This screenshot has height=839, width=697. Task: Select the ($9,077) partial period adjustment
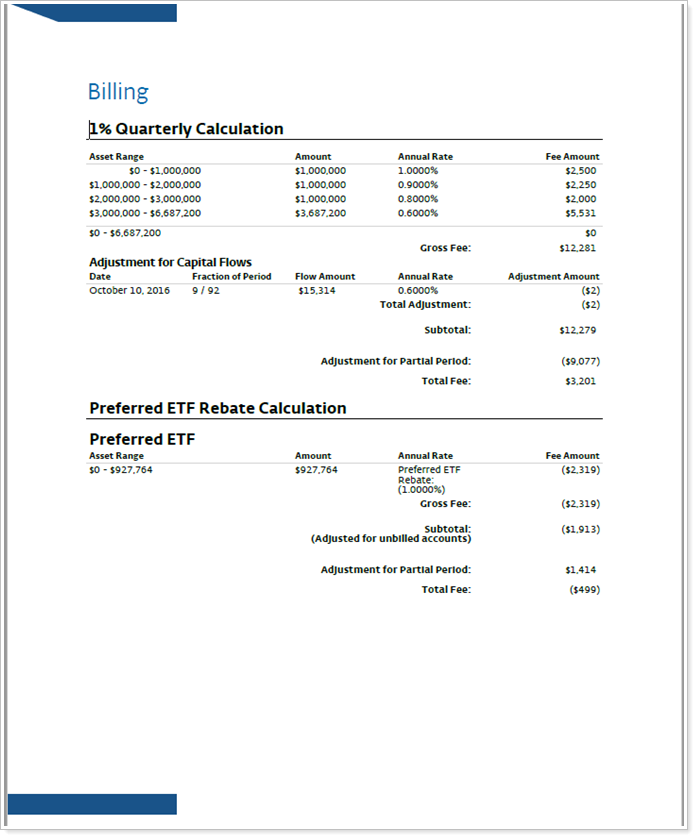click(580, 361)
